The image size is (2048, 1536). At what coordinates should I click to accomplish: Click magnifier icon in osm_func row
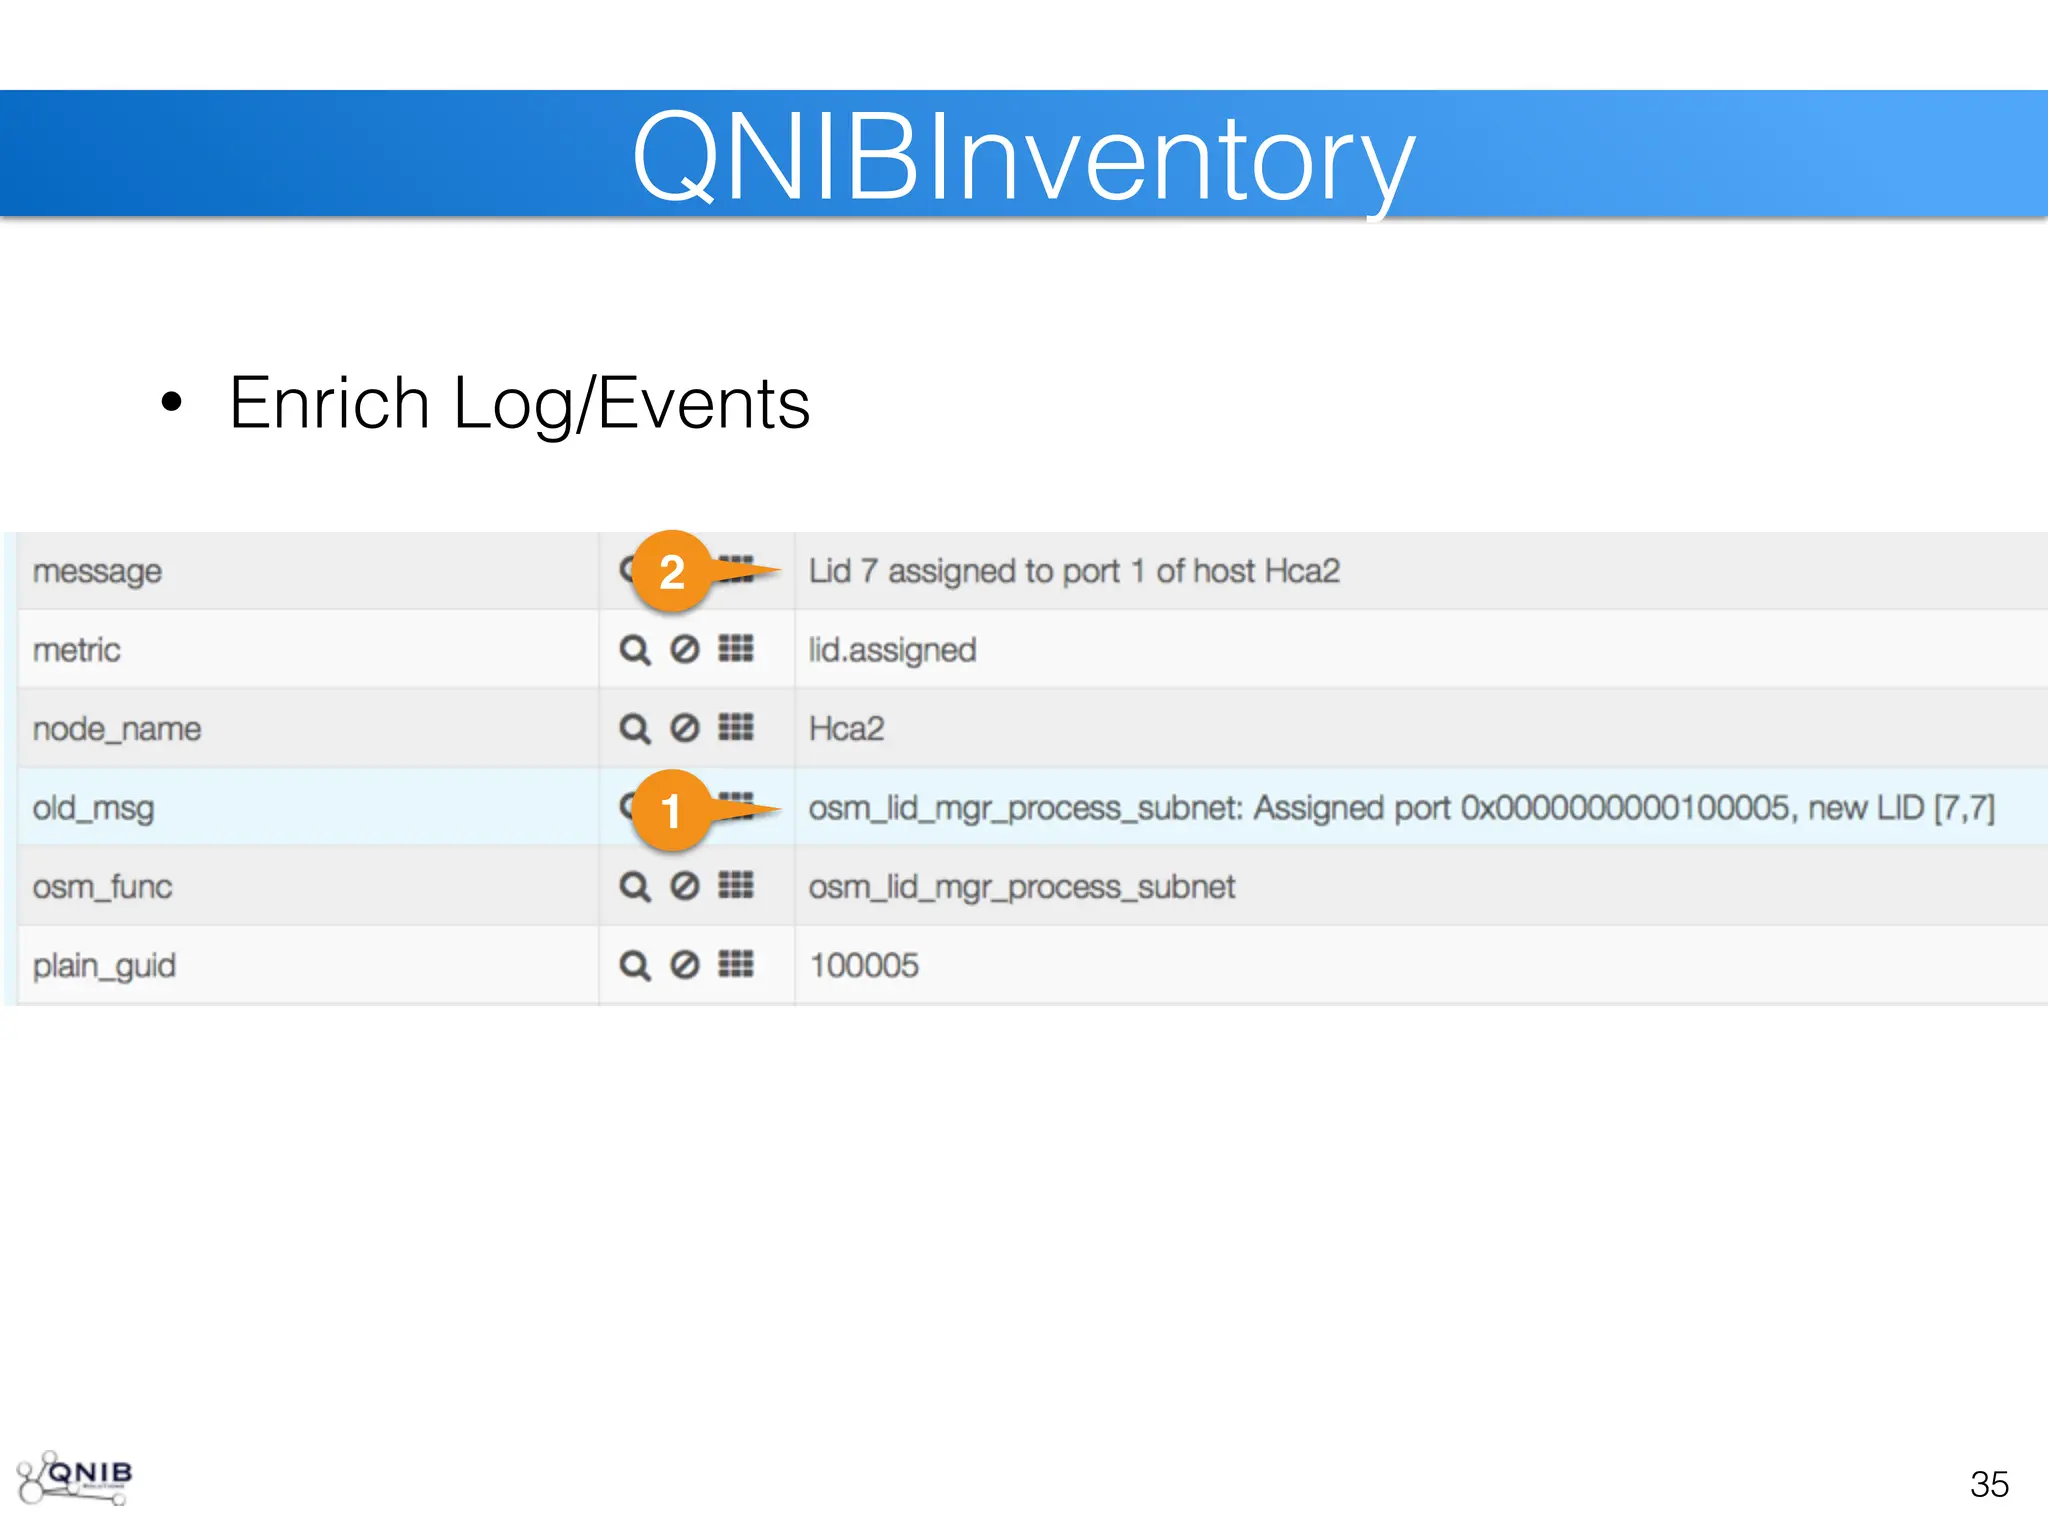click(x=634, y=886)
